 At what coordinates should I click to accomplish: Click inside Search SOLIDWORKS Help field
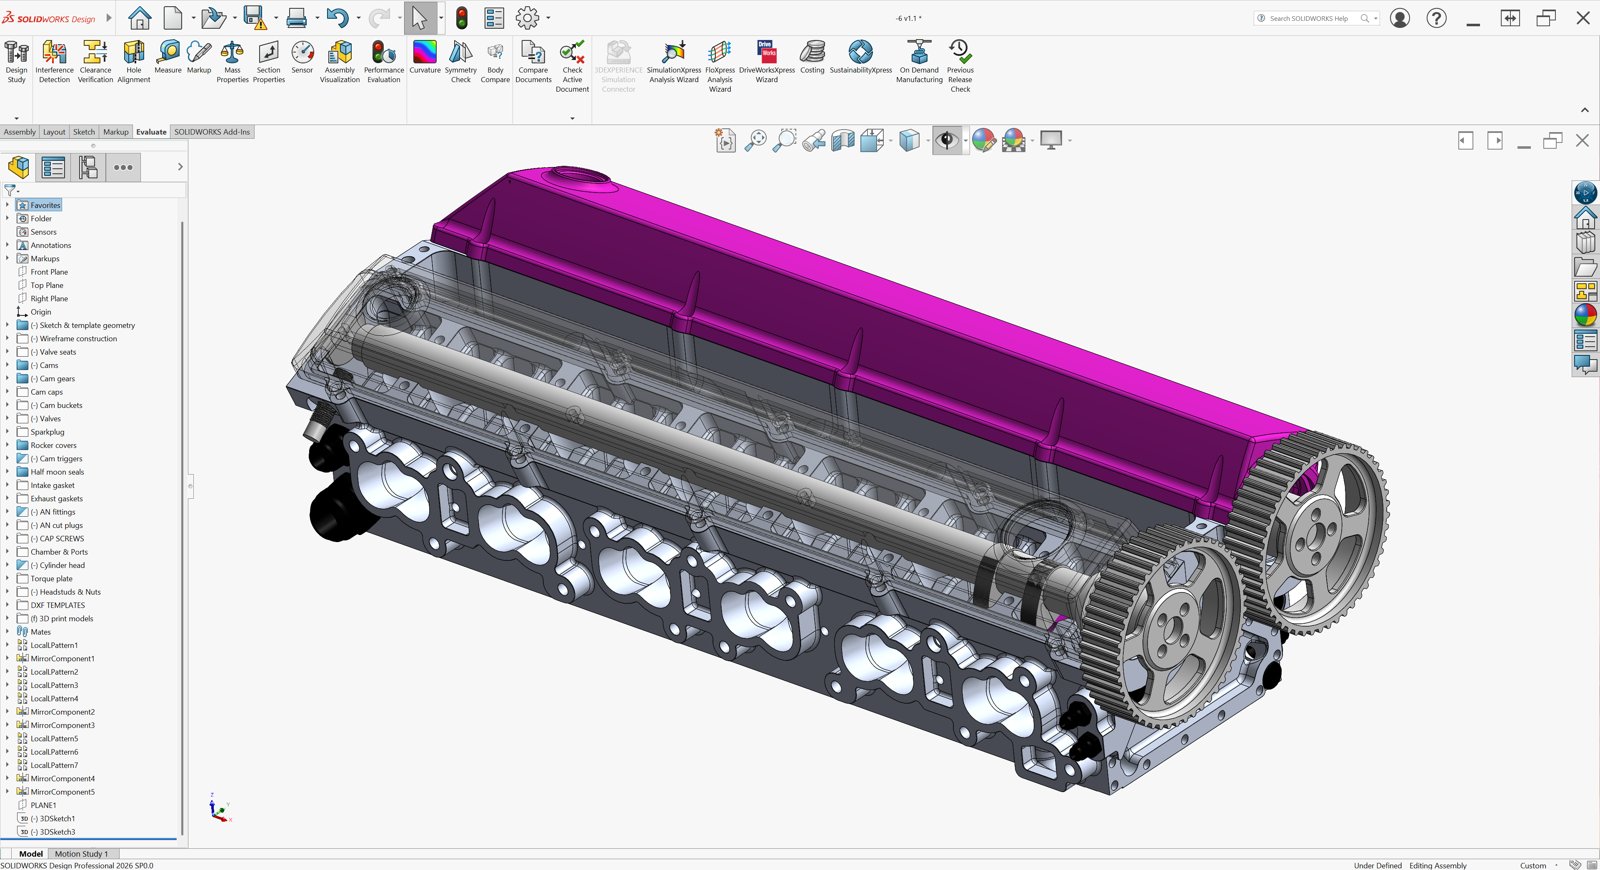[x=1310, y=18]
